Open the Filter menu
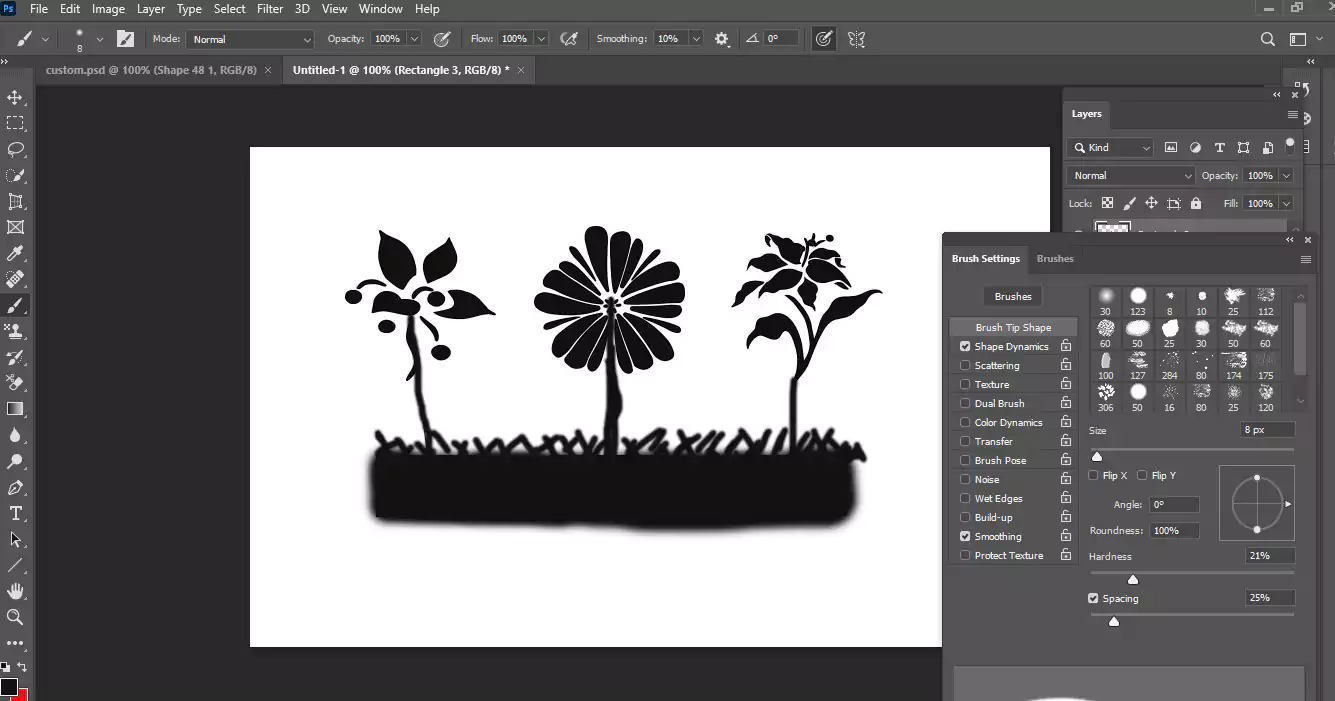 tap(270, 9)
